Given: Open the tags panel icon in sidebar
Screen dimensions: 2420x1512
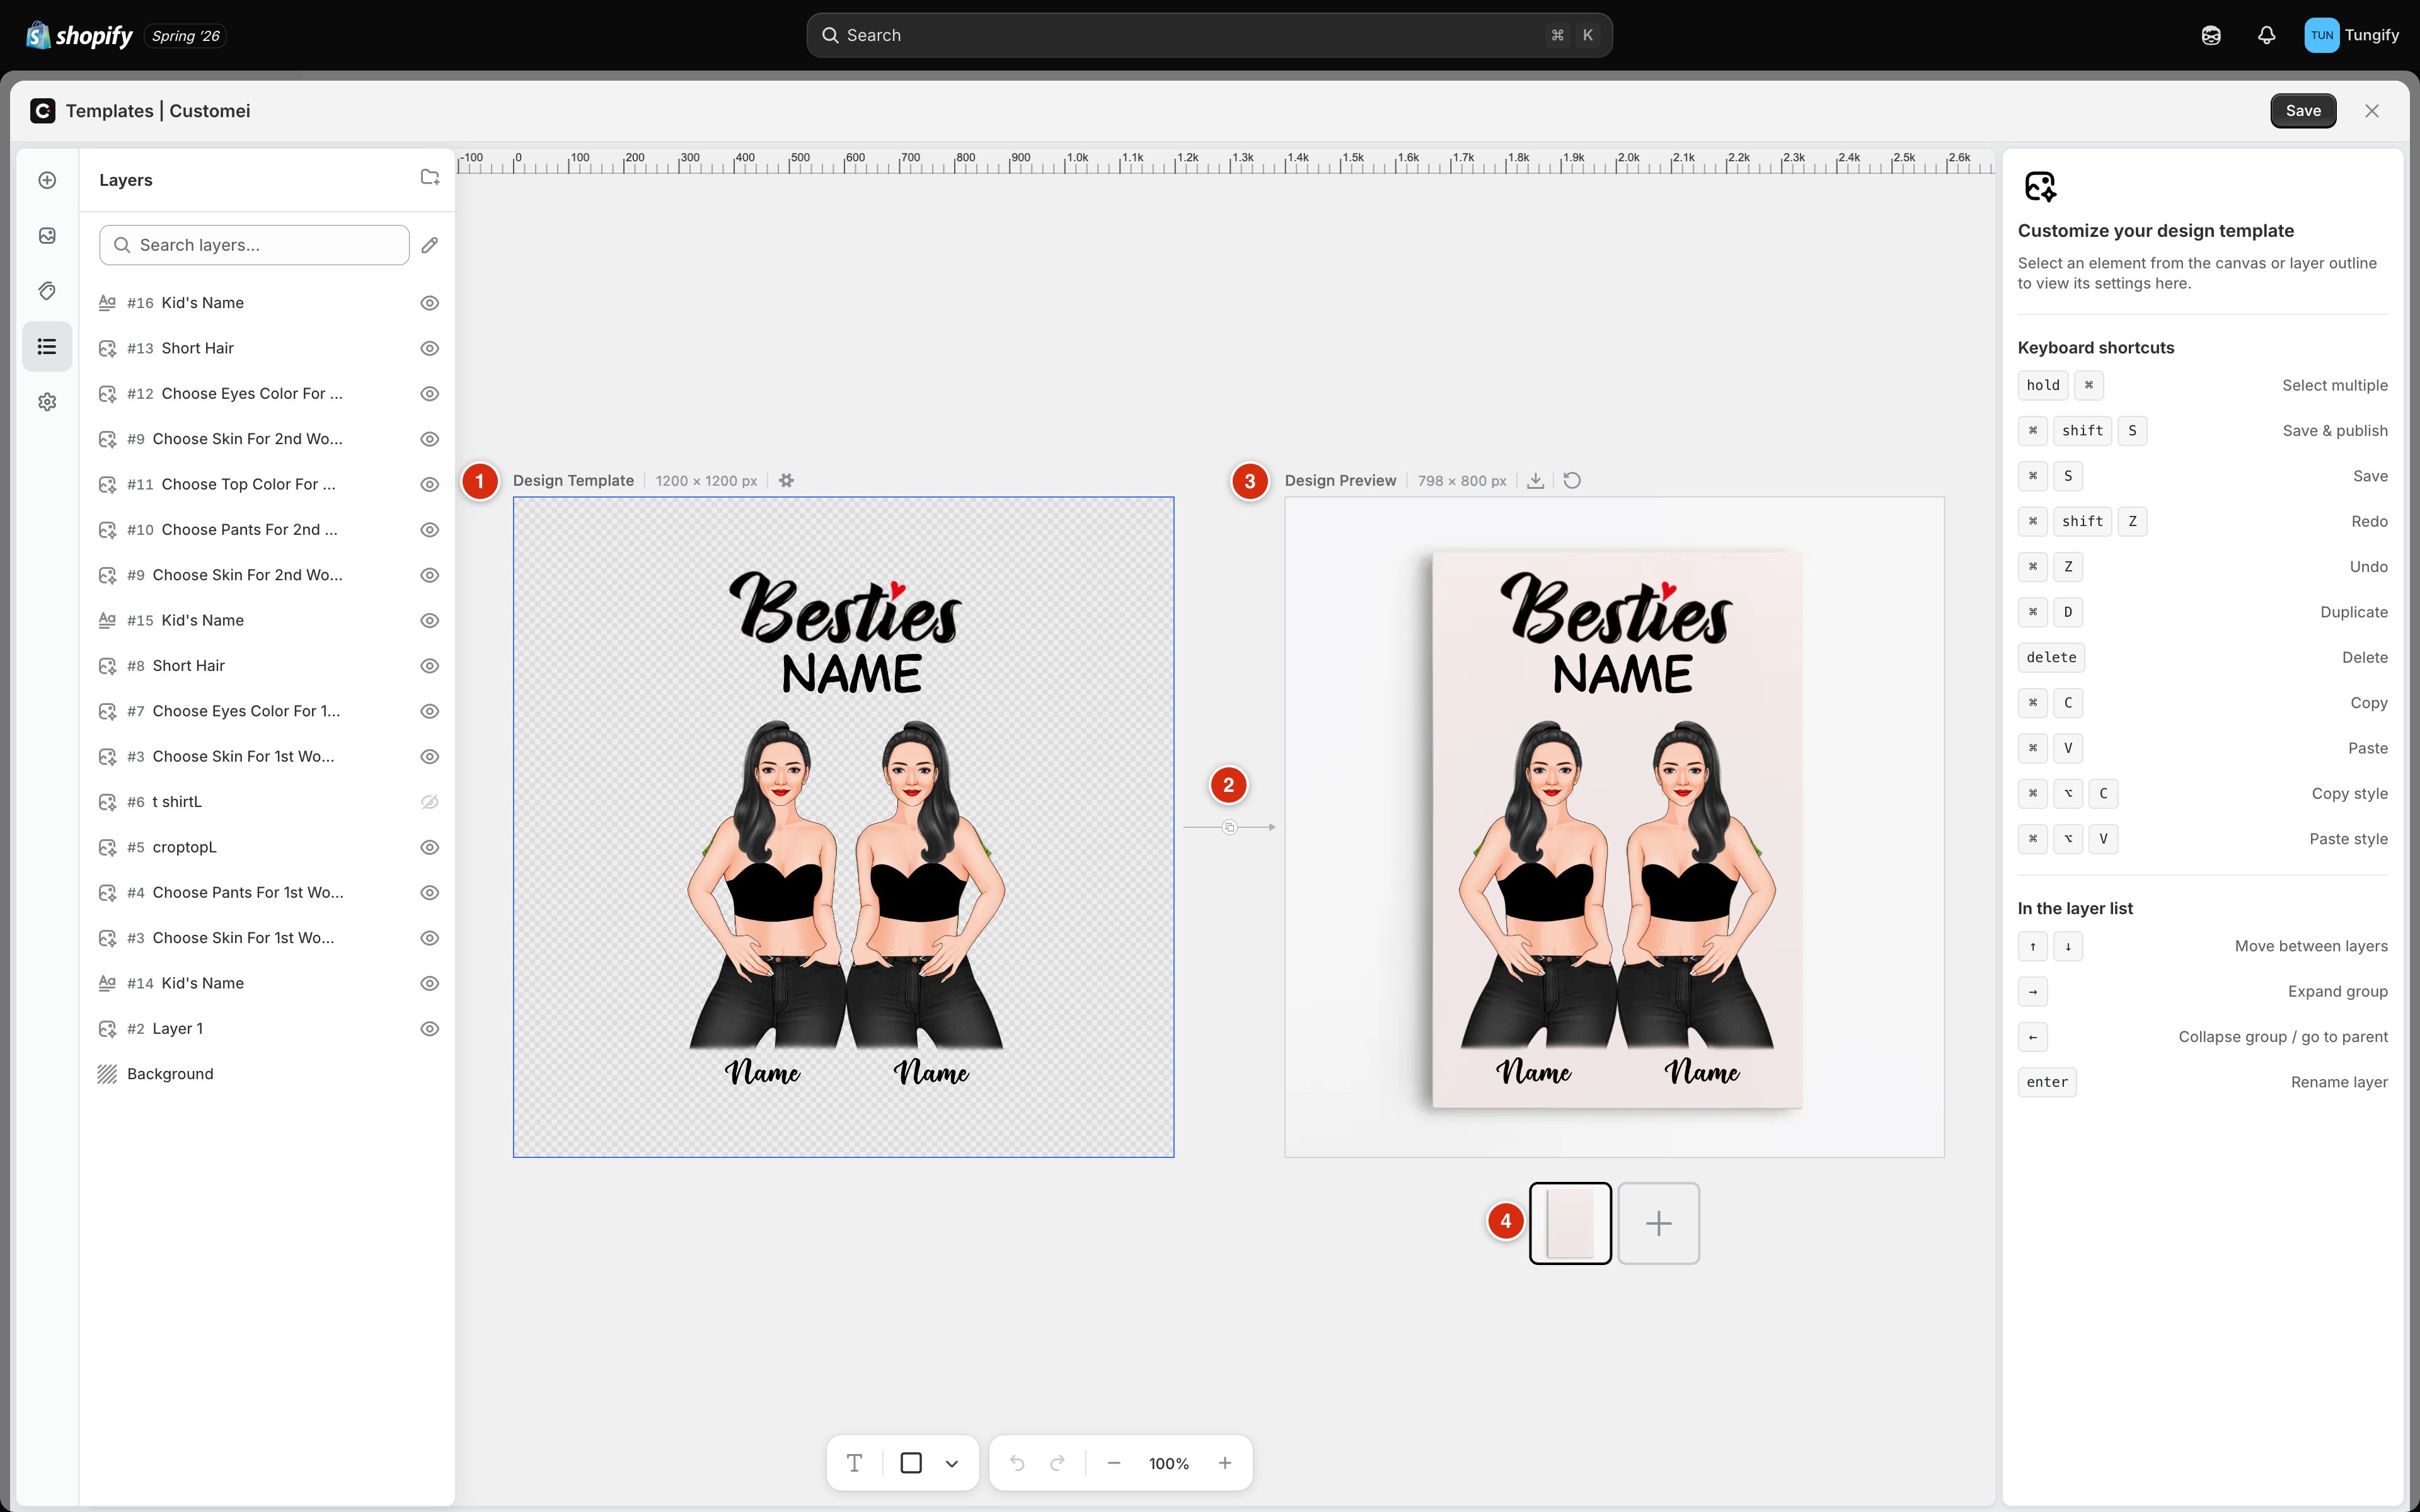Looking at the screenshot, I should pos(47,291).
